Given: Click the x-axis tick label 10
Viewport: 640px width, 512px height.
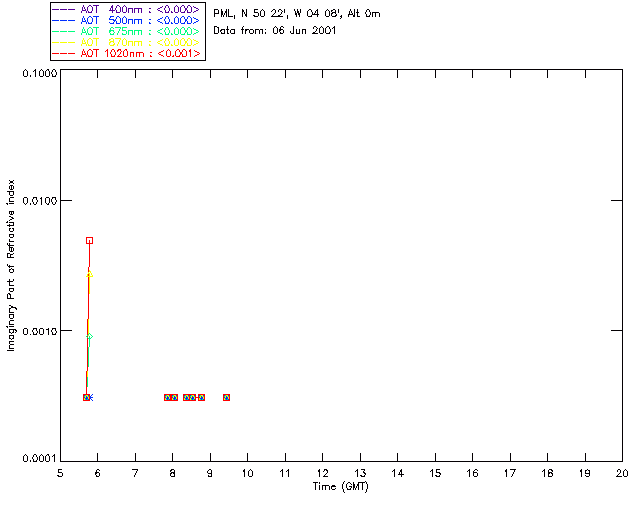Looking at the screenshot, I should (x=247, y=473).
